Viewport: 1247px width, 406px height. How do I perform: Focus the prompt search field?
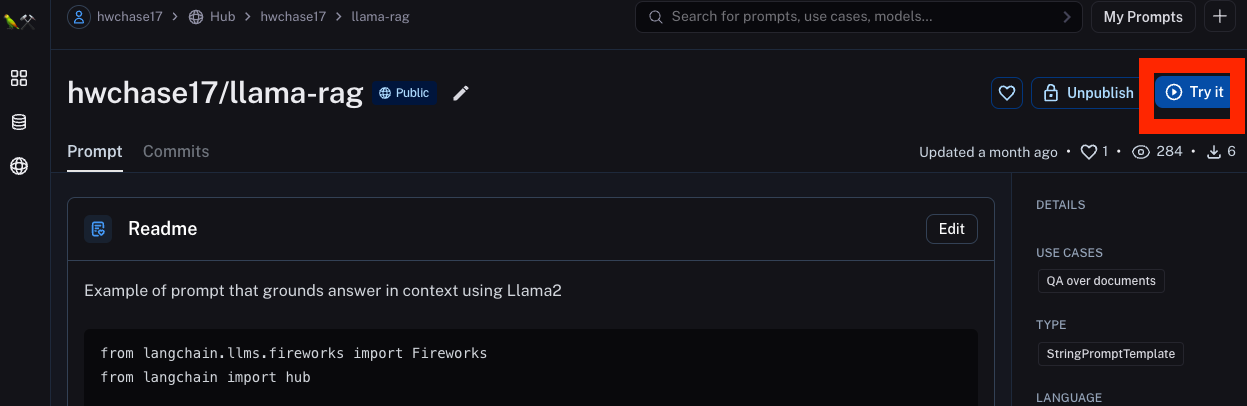860,17
